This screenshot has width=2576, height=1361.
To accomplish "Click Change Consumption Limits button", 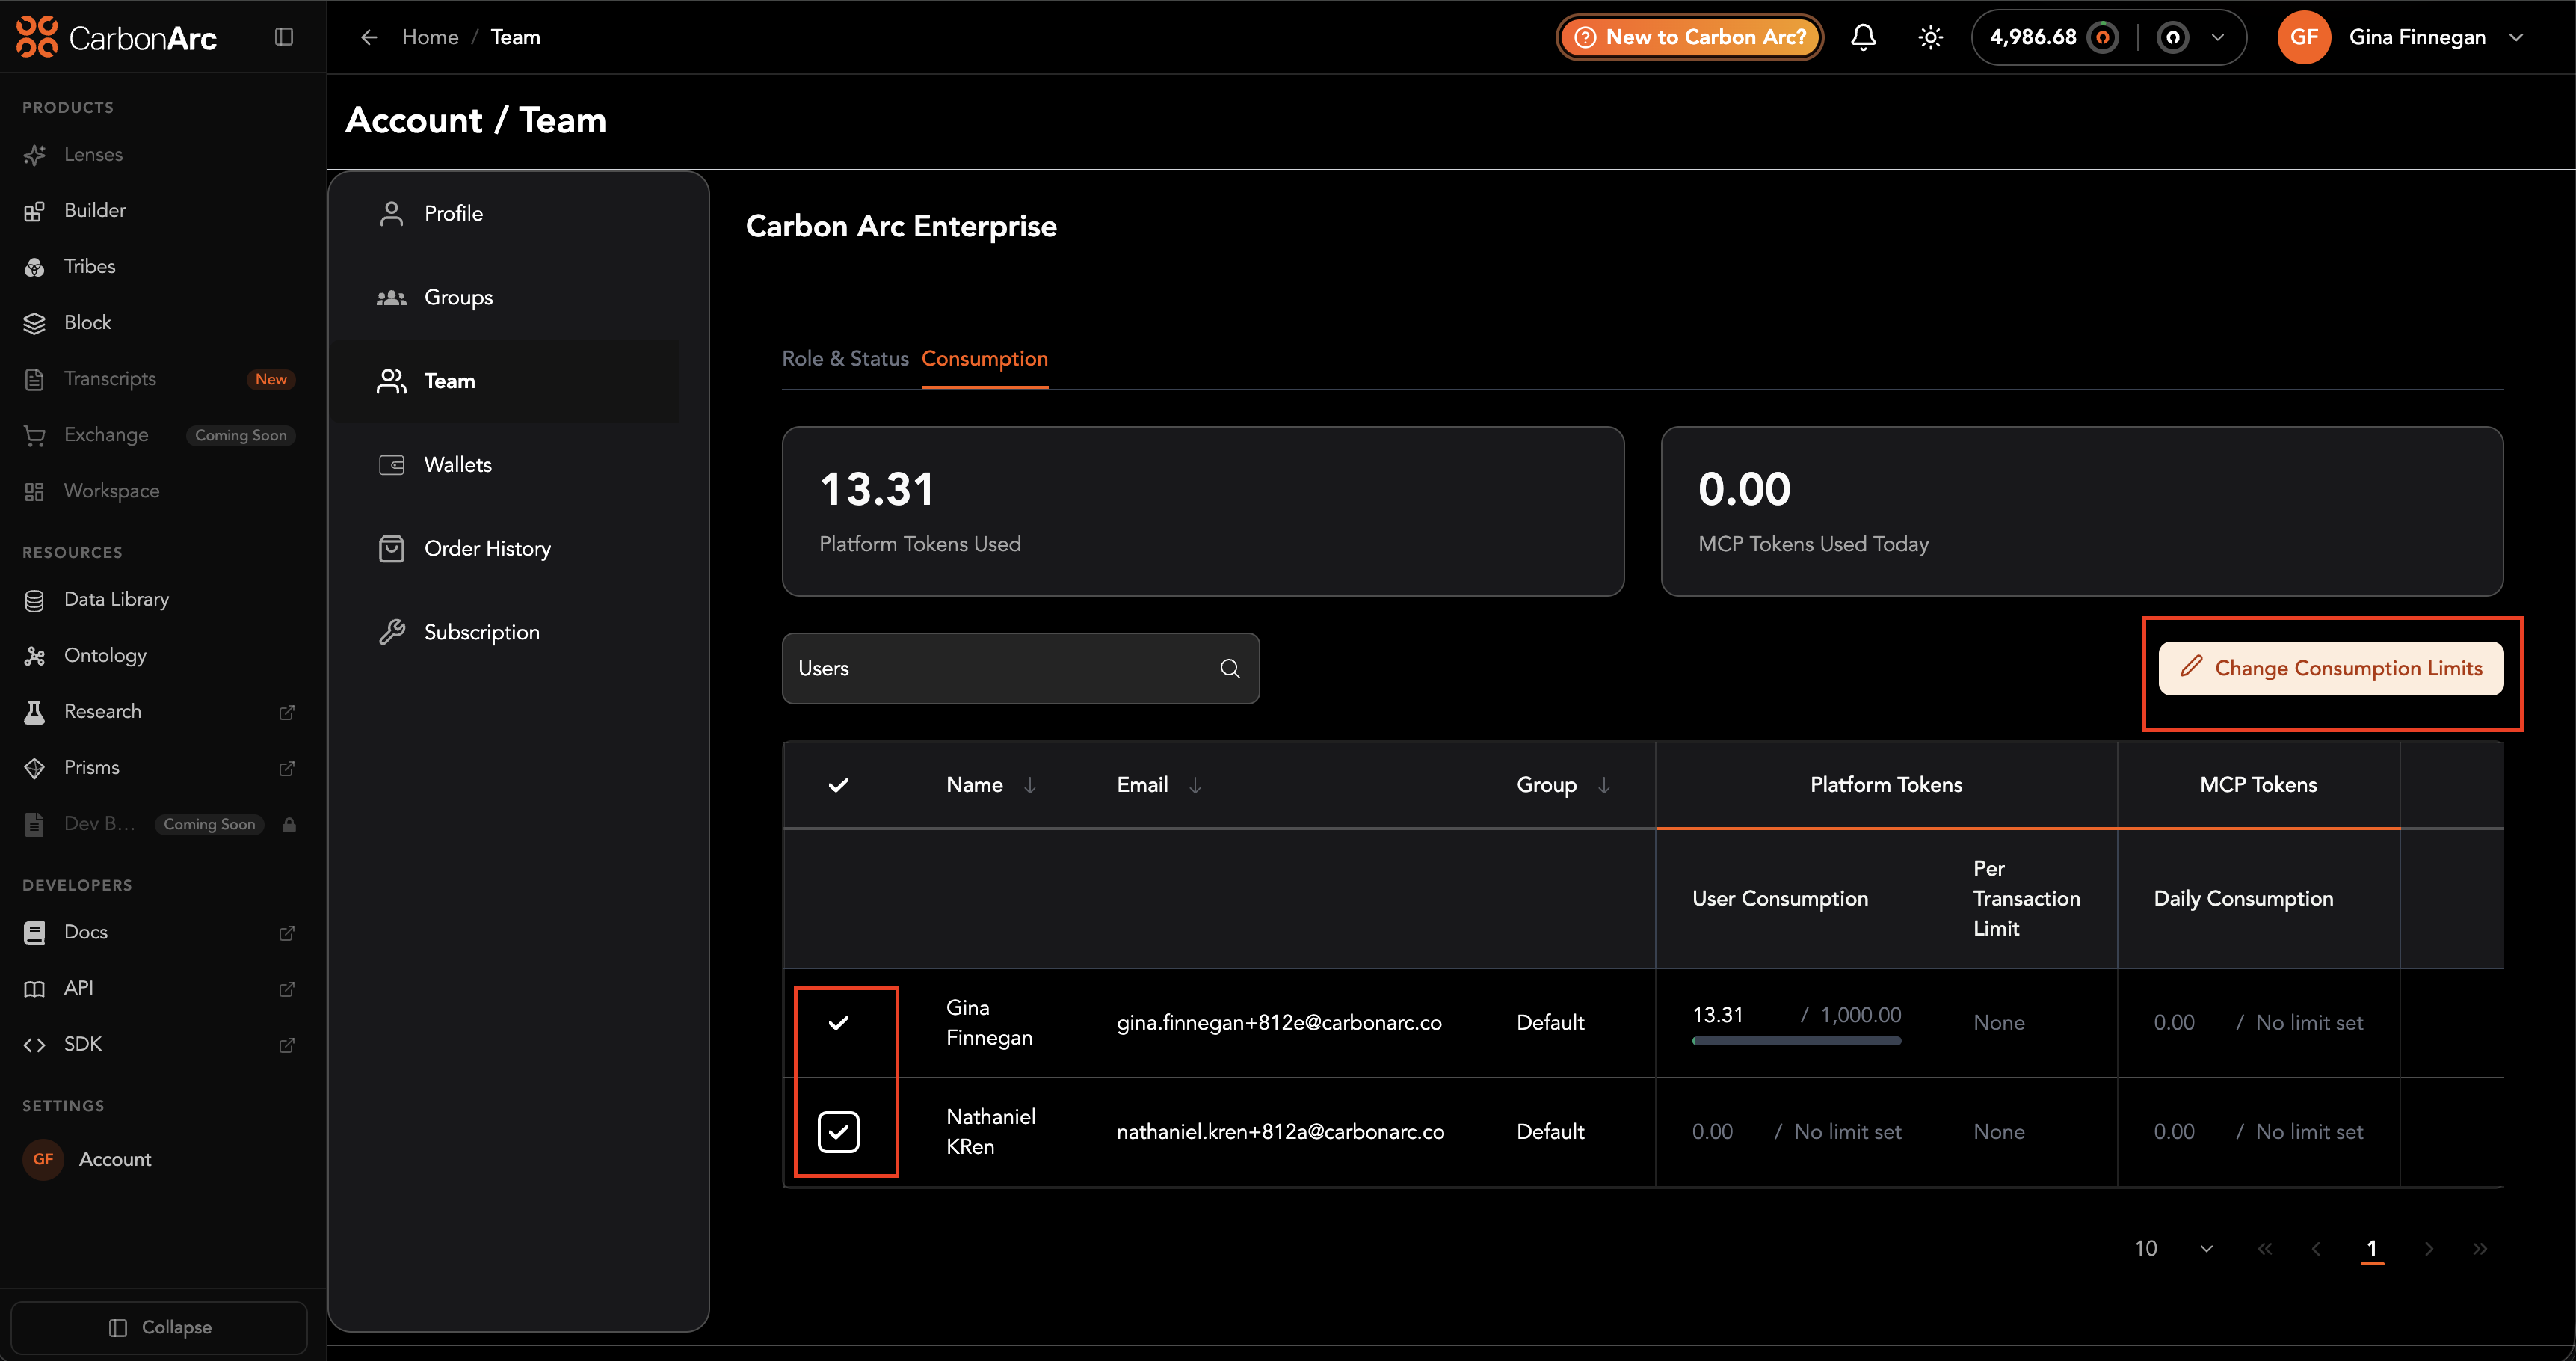I will [2331, 668].
